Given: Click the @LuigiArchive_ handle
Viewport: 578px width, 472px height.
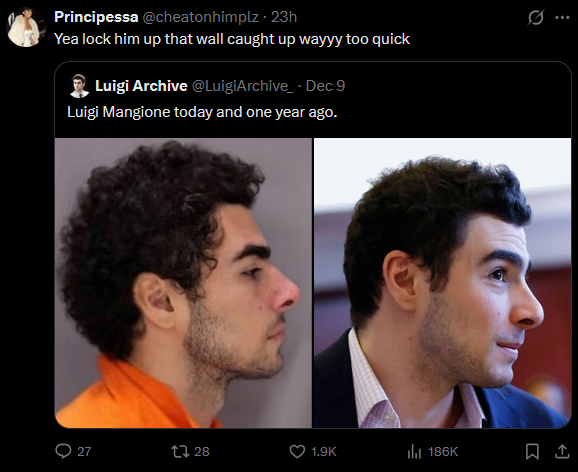Looking at the screenshot, I should pos(243,86).
